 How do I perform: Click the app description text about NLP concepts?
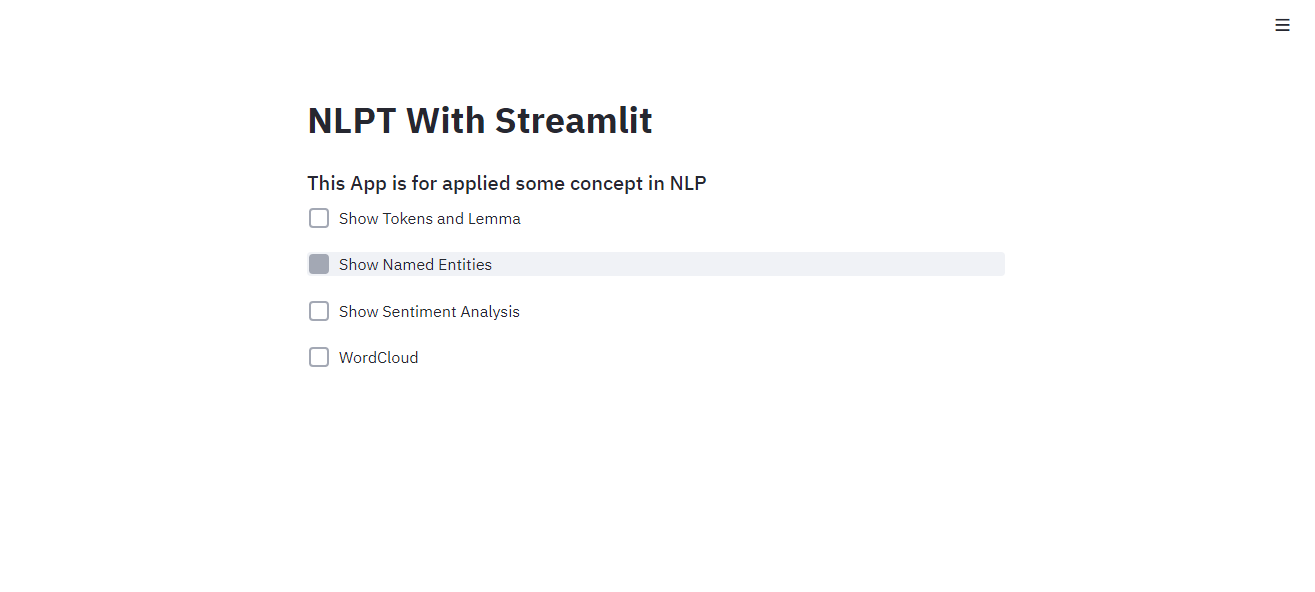click(x=507, y=183)
